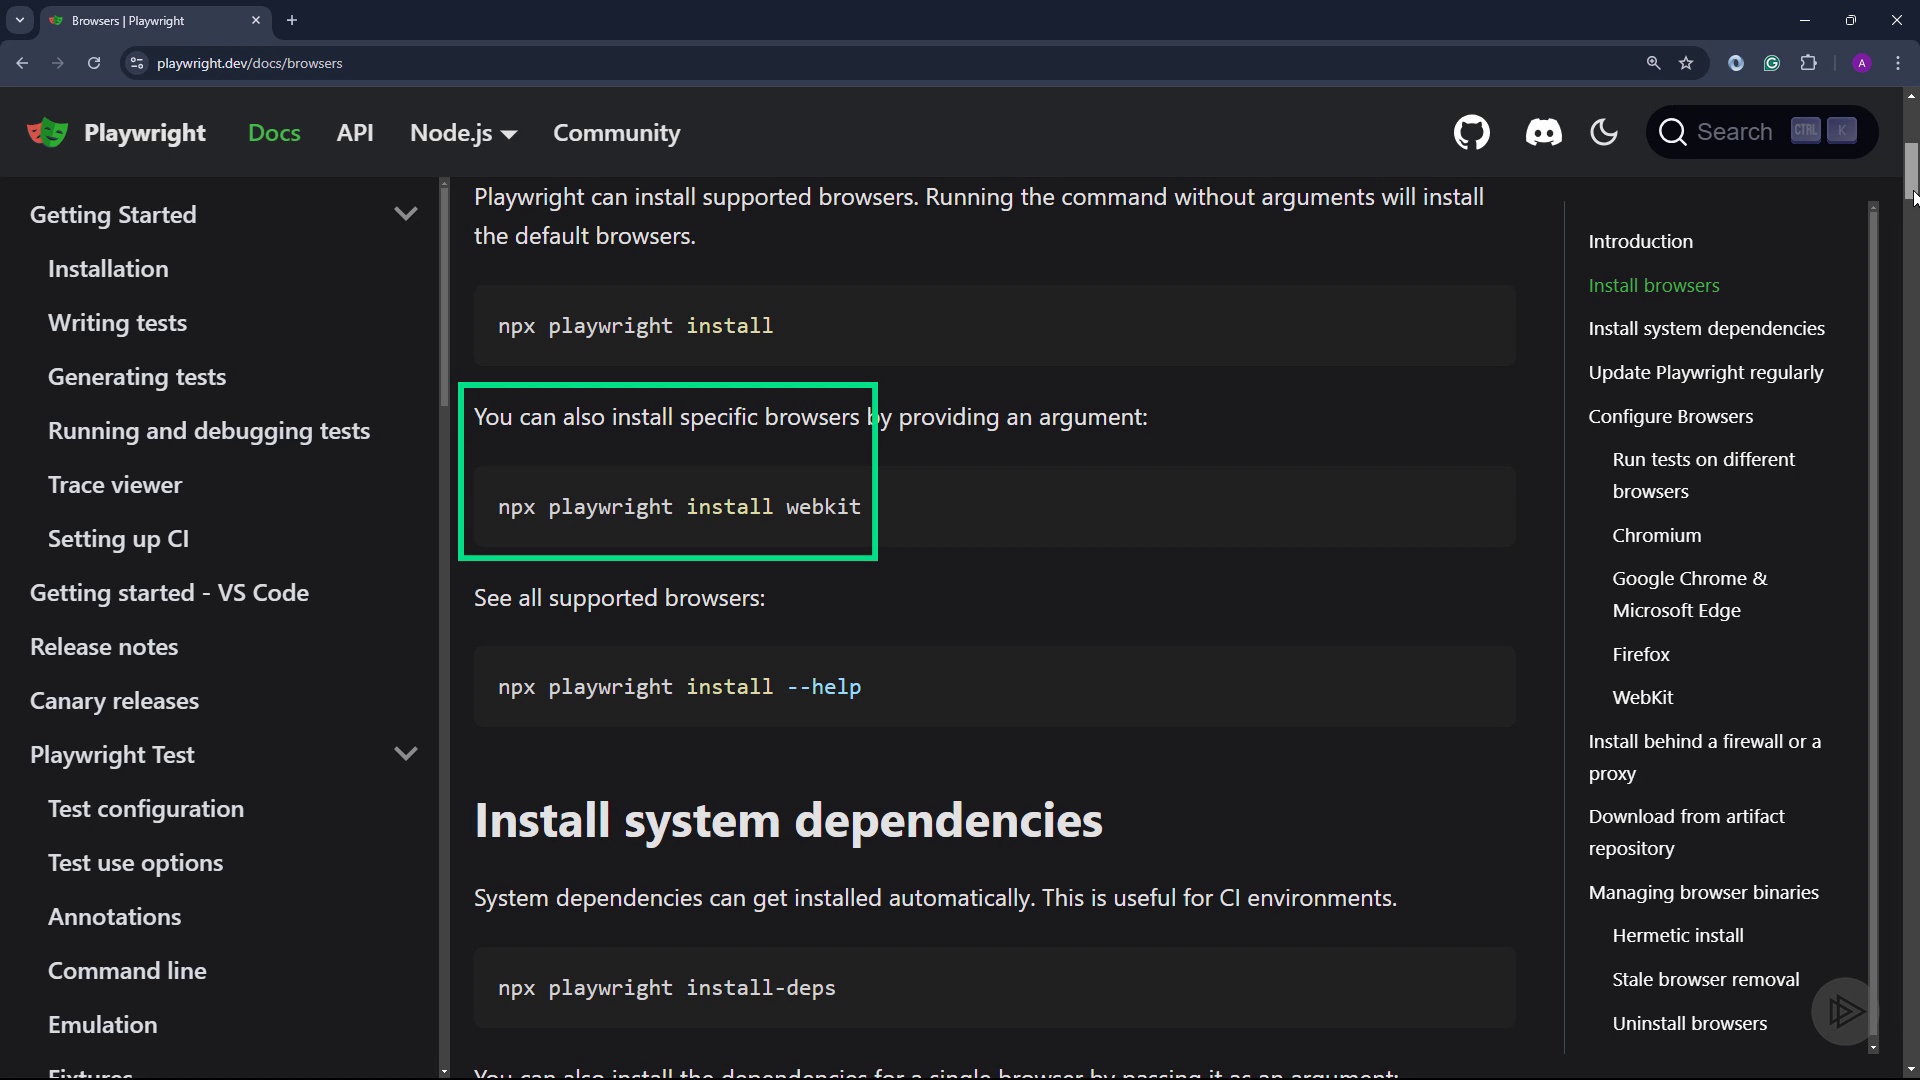1920x1080 pixels.
Task: Click the search magnifier icon
Action: click(1672, 132)
